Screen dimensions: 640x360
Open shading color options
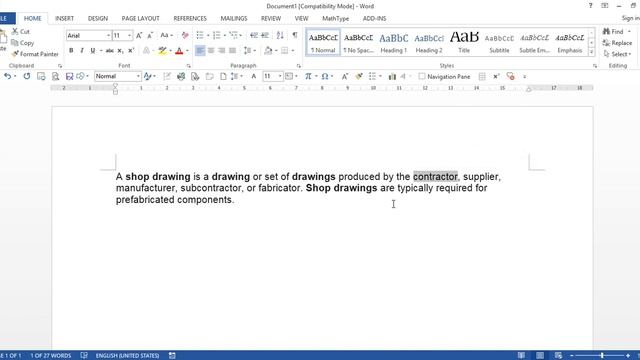coord(277,51)
